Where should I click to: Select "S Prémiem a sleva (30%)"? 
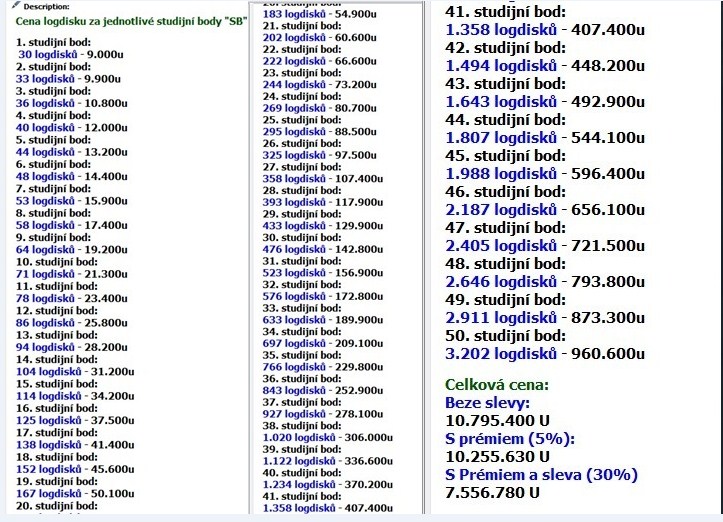tap(541, 475)
